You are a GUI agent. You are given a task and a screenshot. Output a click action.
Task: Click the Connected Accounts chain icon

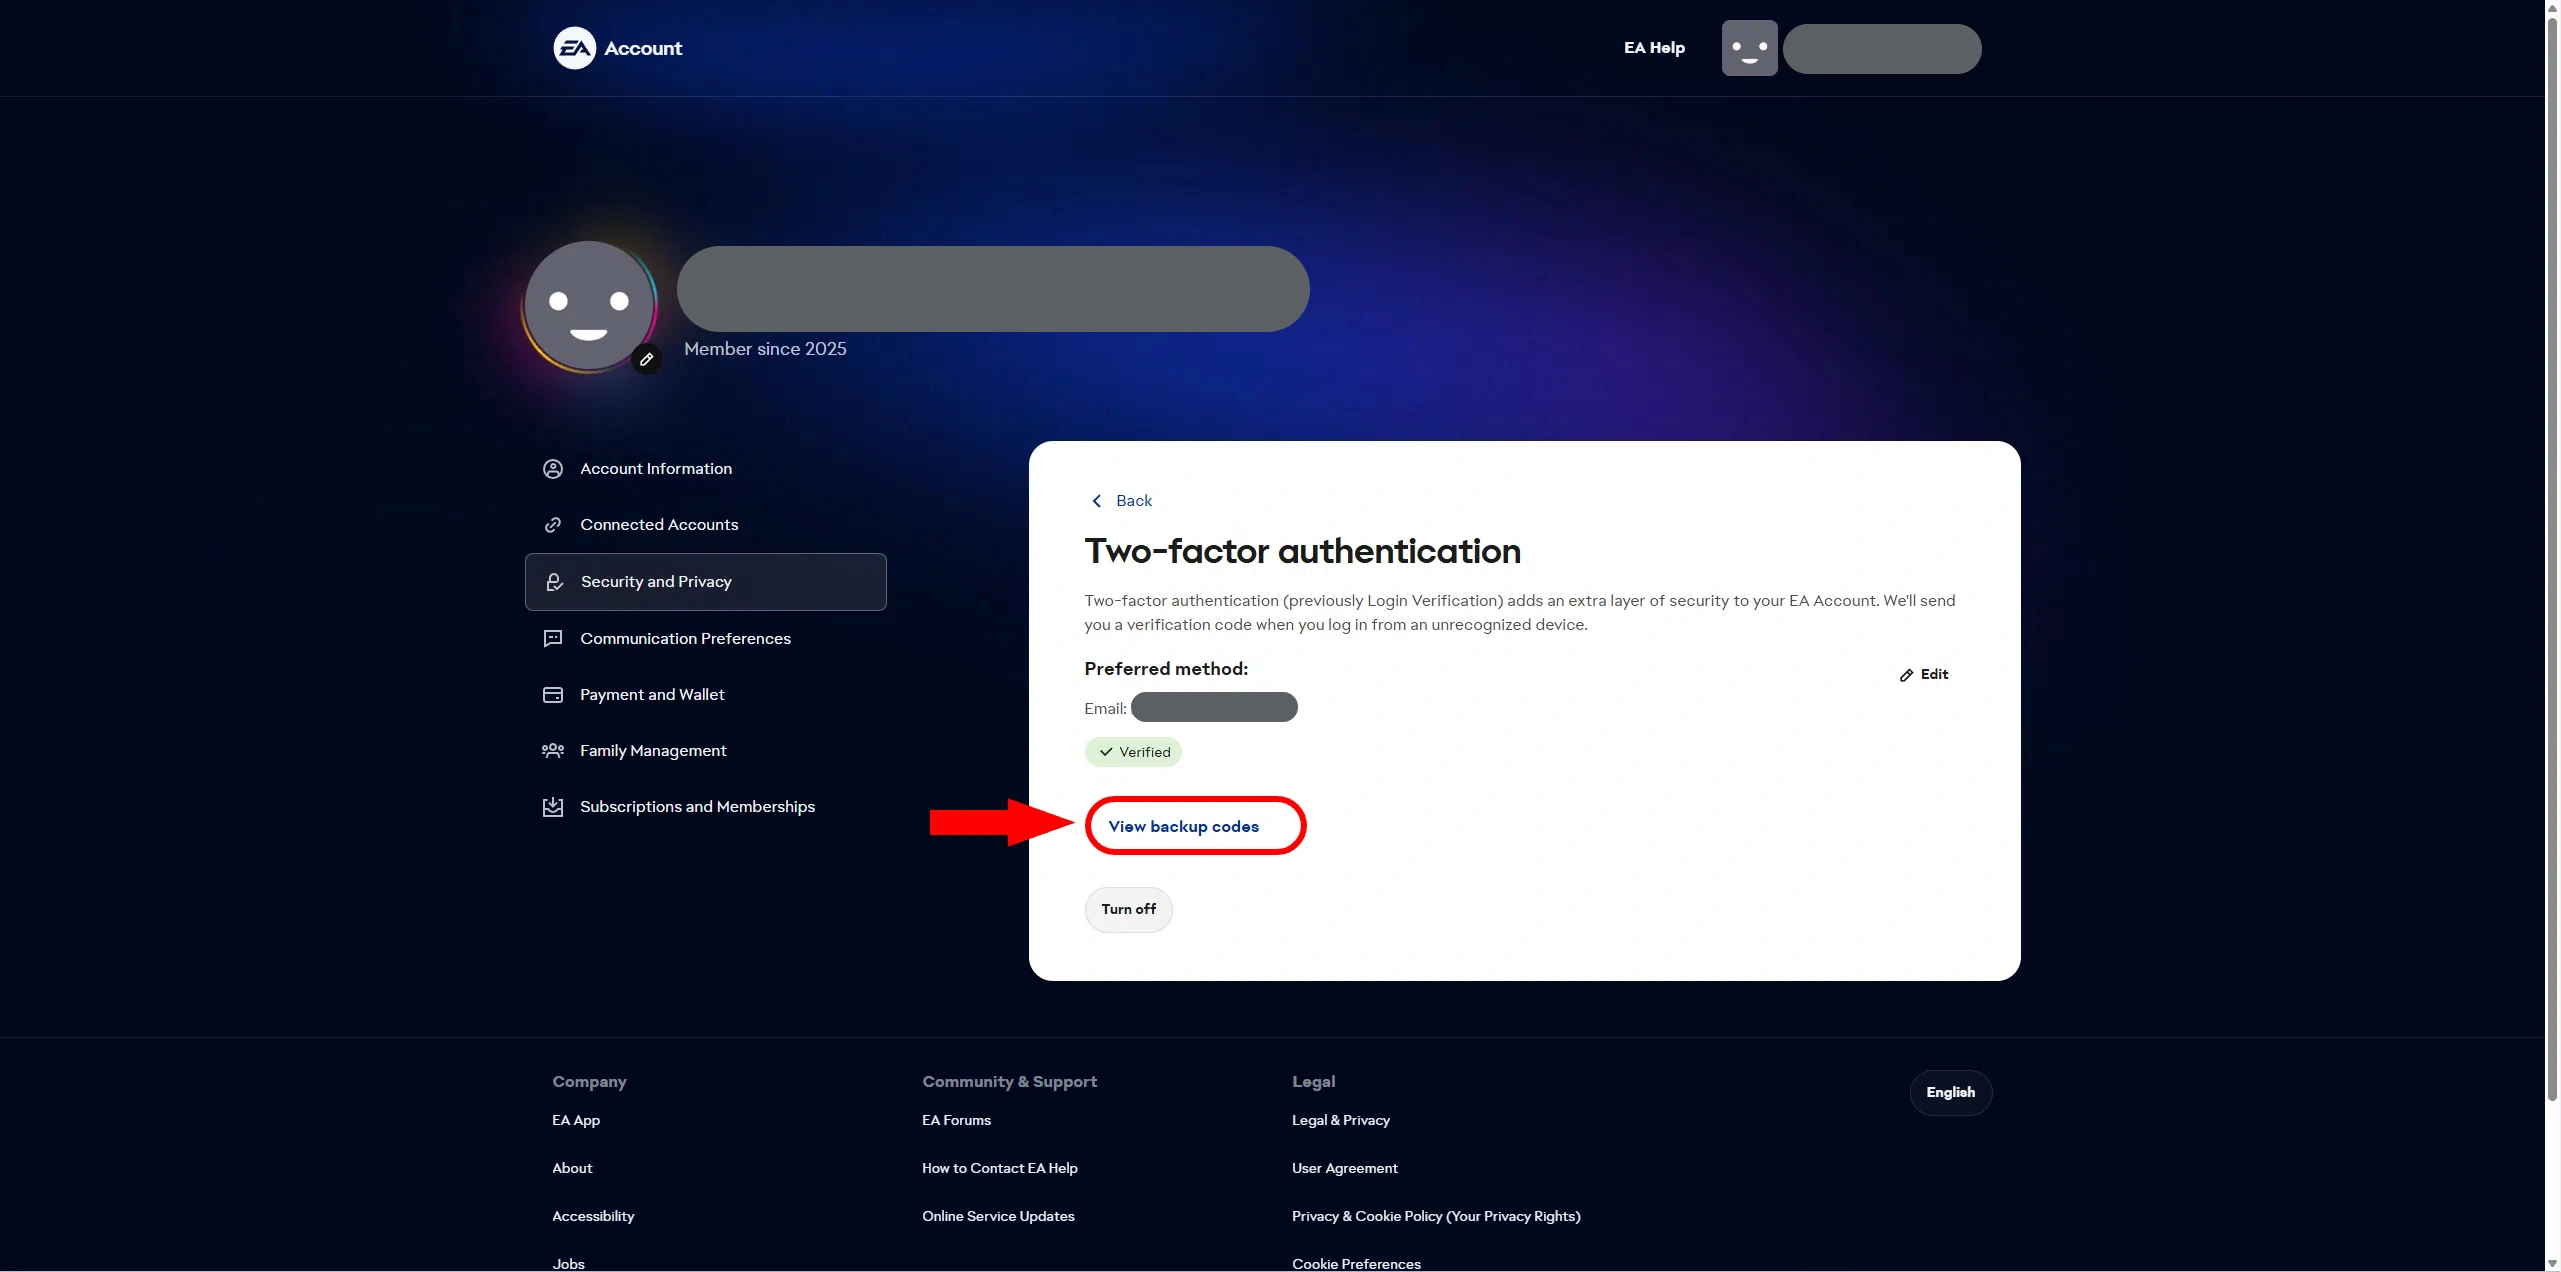tap(553, 524)
